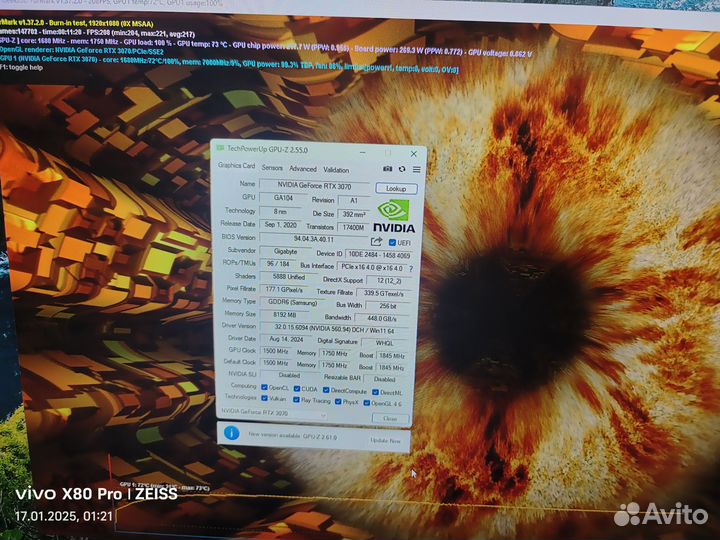Toggle the CUDA checkbox
720x540 pixels.
297,389
